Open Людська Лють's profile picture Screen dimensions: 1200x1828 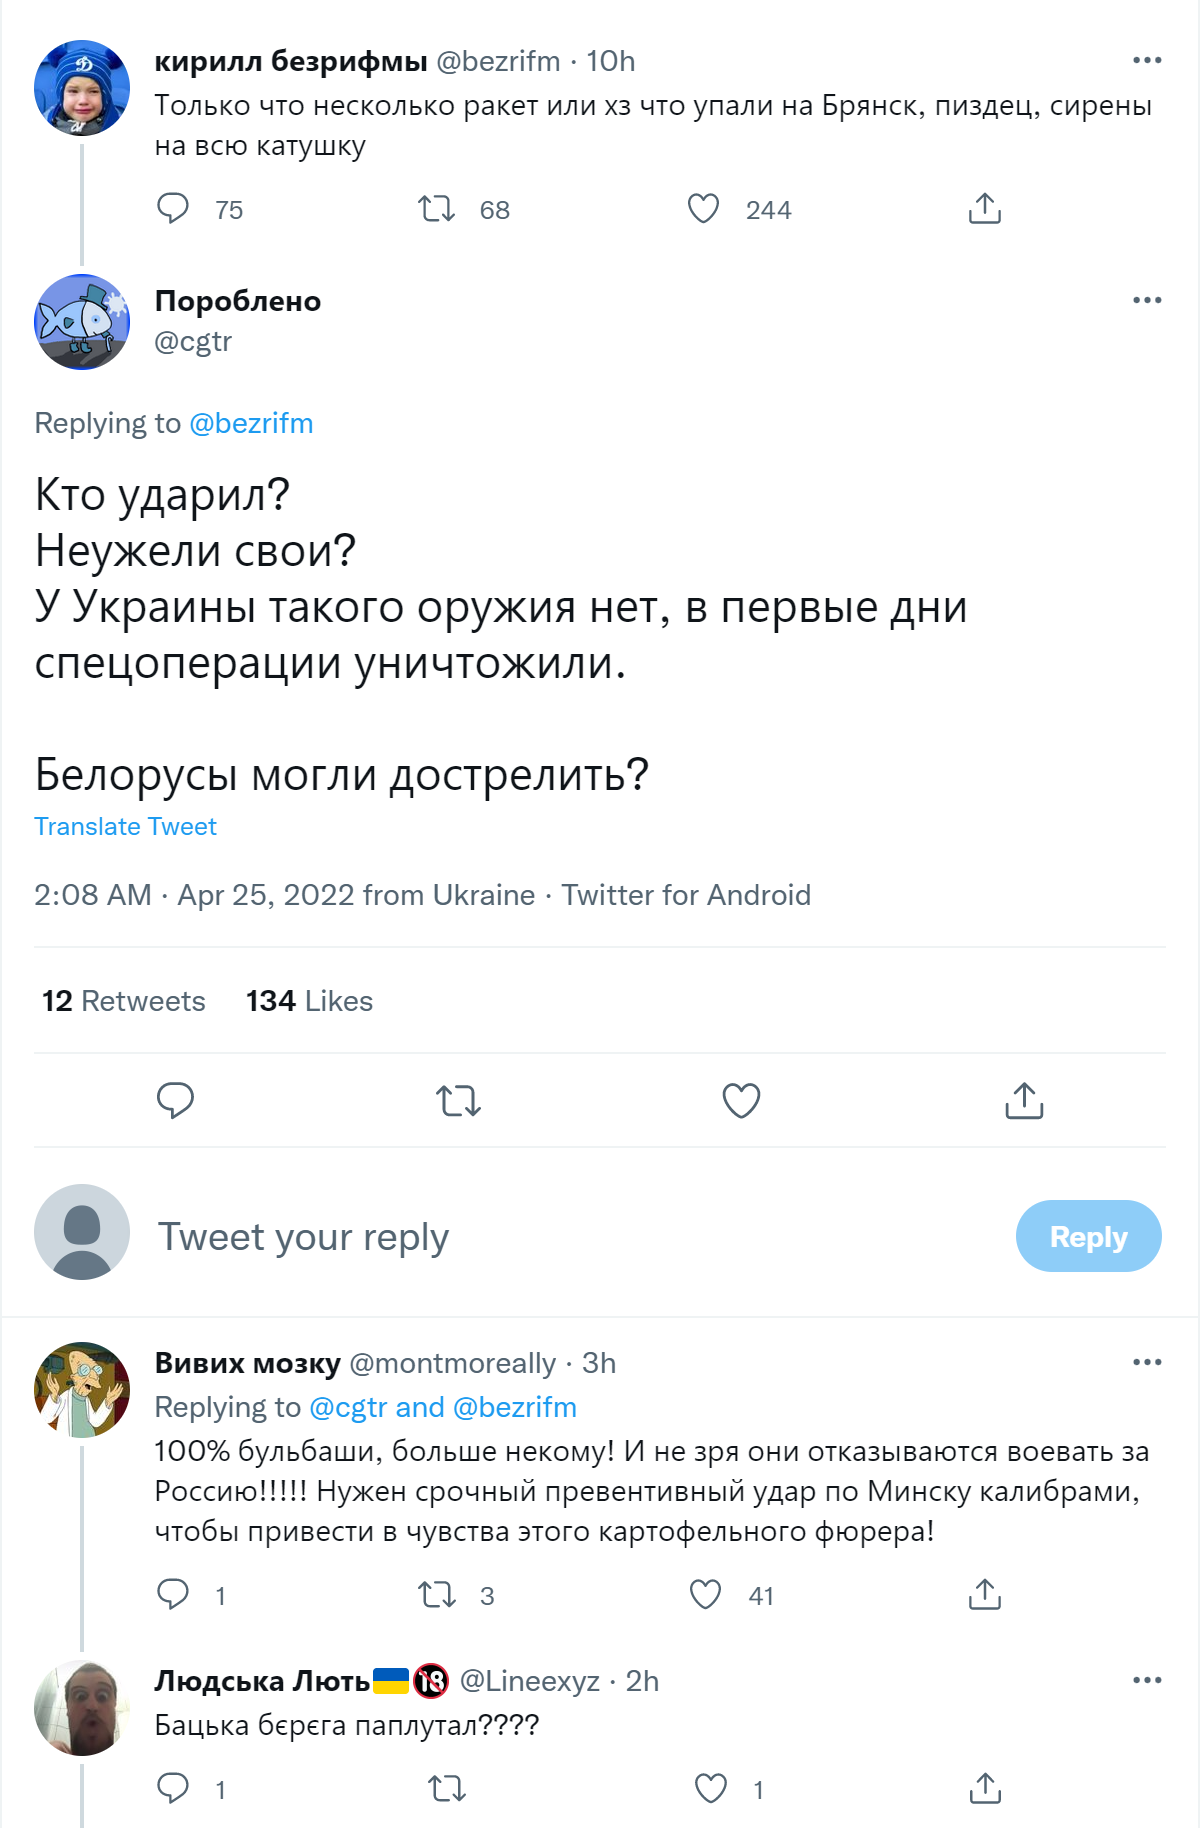click(x=82, y=1708)
